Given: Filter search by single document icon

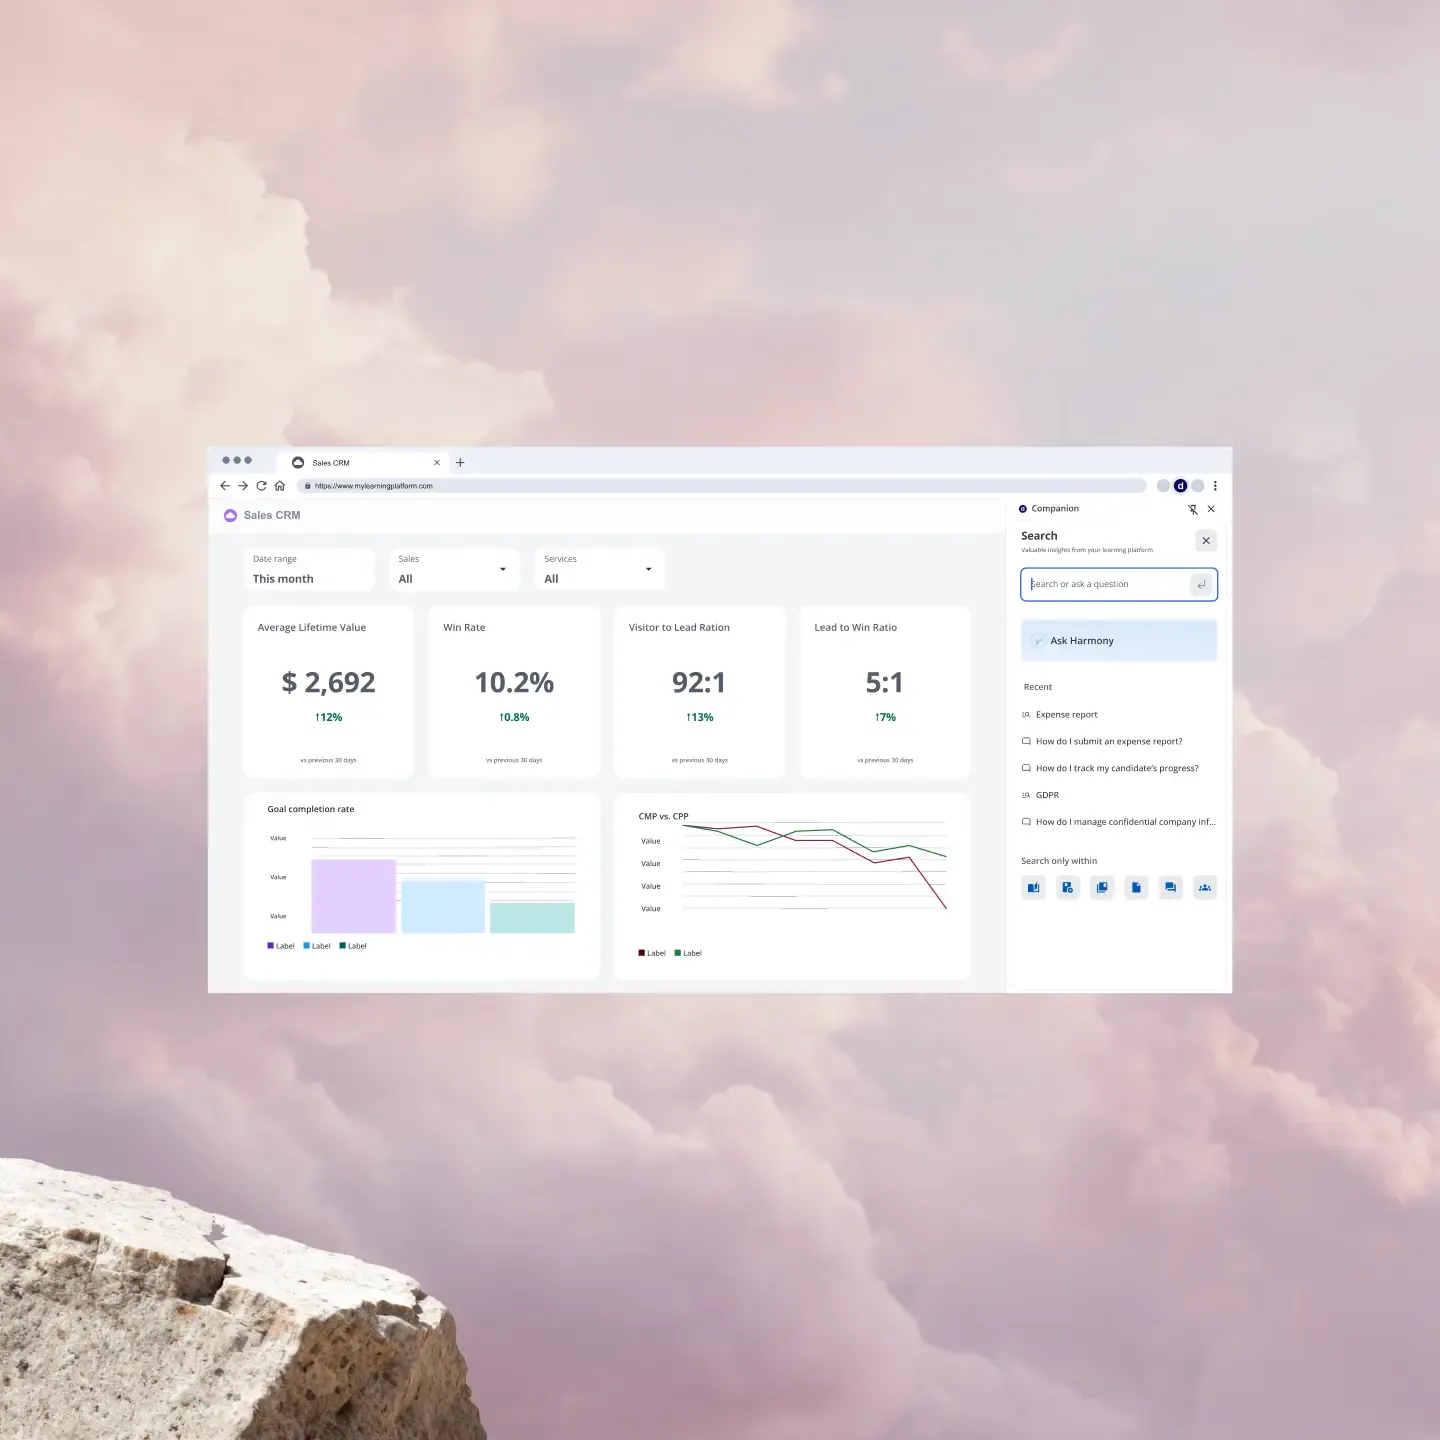Looking at the screenshot, I should pos(1136,887).
